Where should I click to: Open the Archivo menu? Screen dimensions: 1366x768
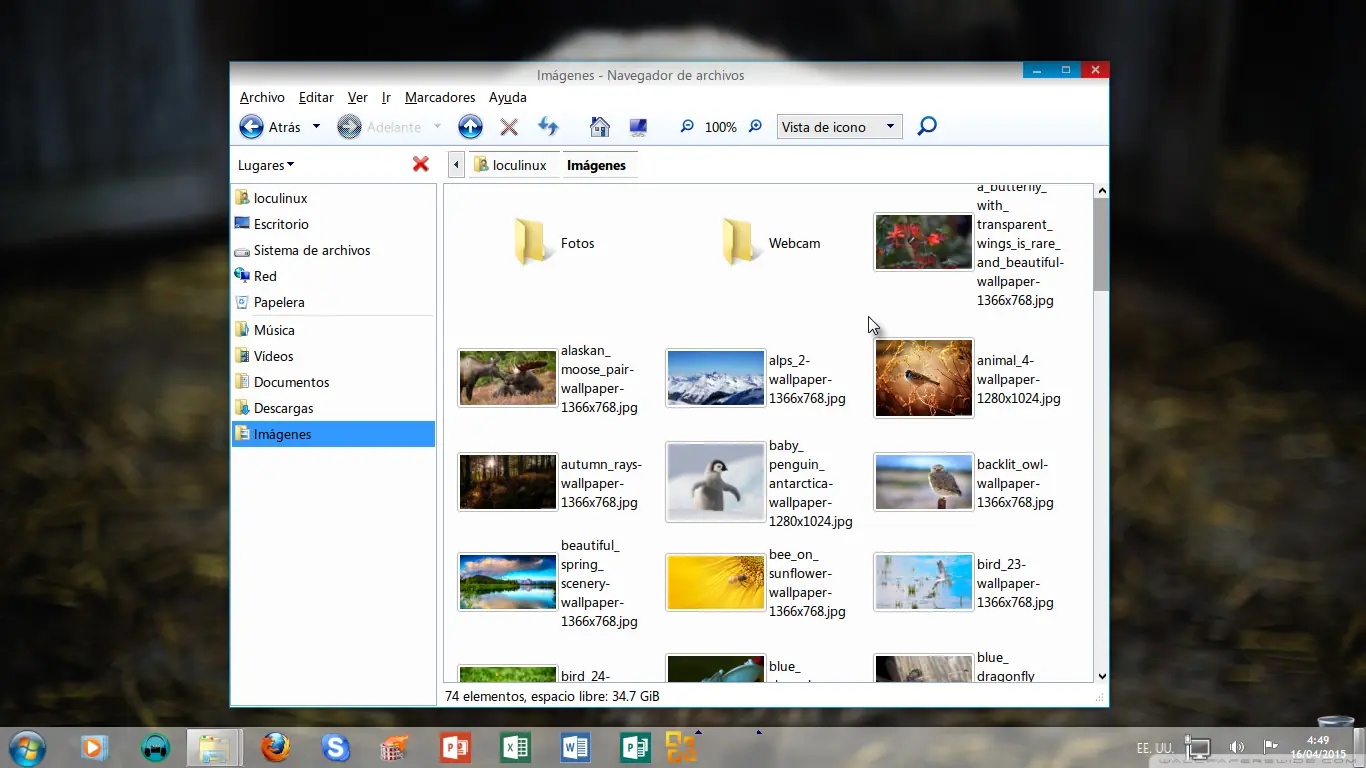click(262, 97)
